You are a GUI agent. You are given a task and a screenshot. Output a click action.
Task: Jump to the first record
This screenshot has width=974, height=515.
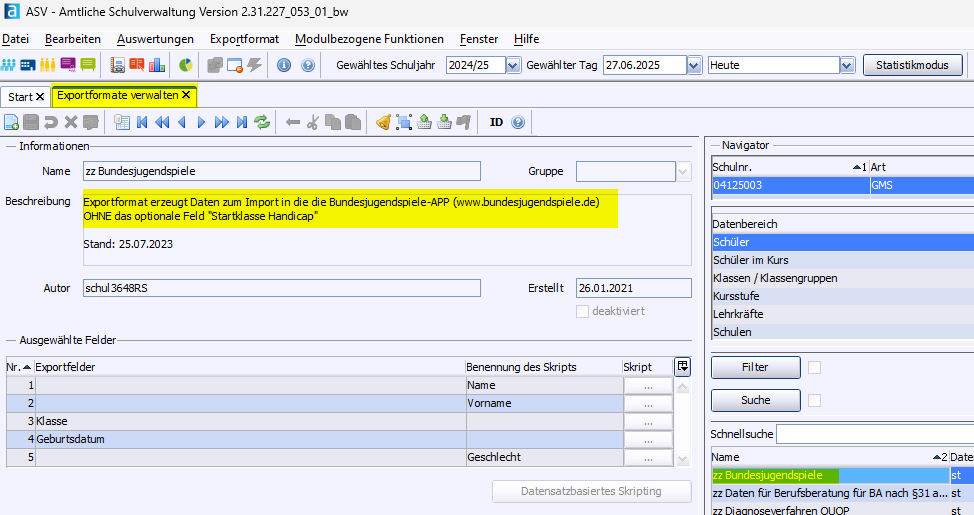tap(142, 122)
